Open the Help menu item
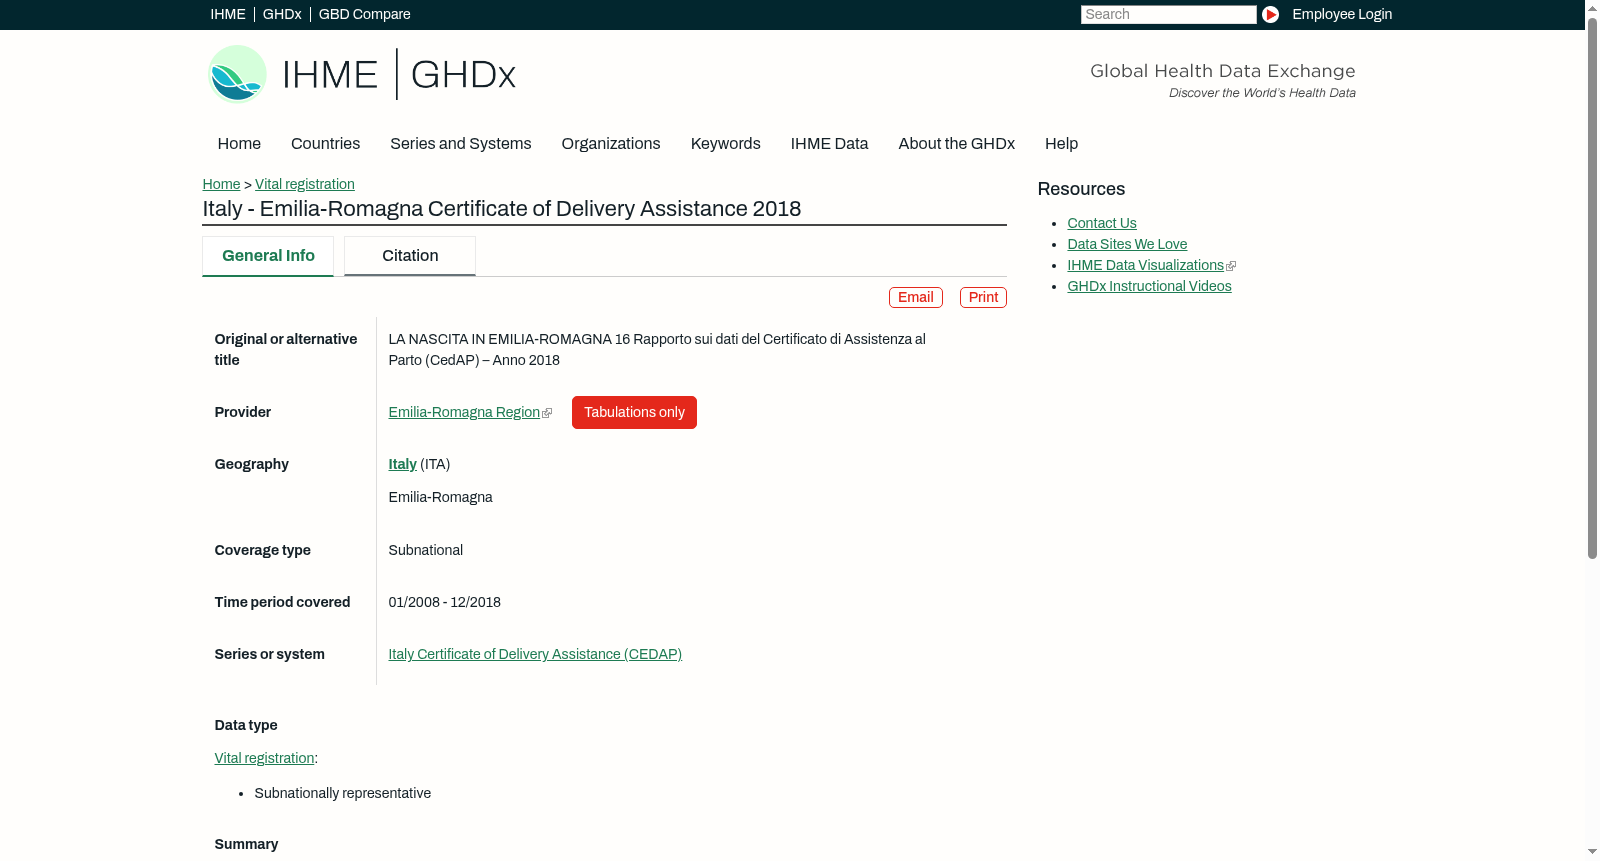This screenshot has height=861, width=1600. [x=1061, y=144]
